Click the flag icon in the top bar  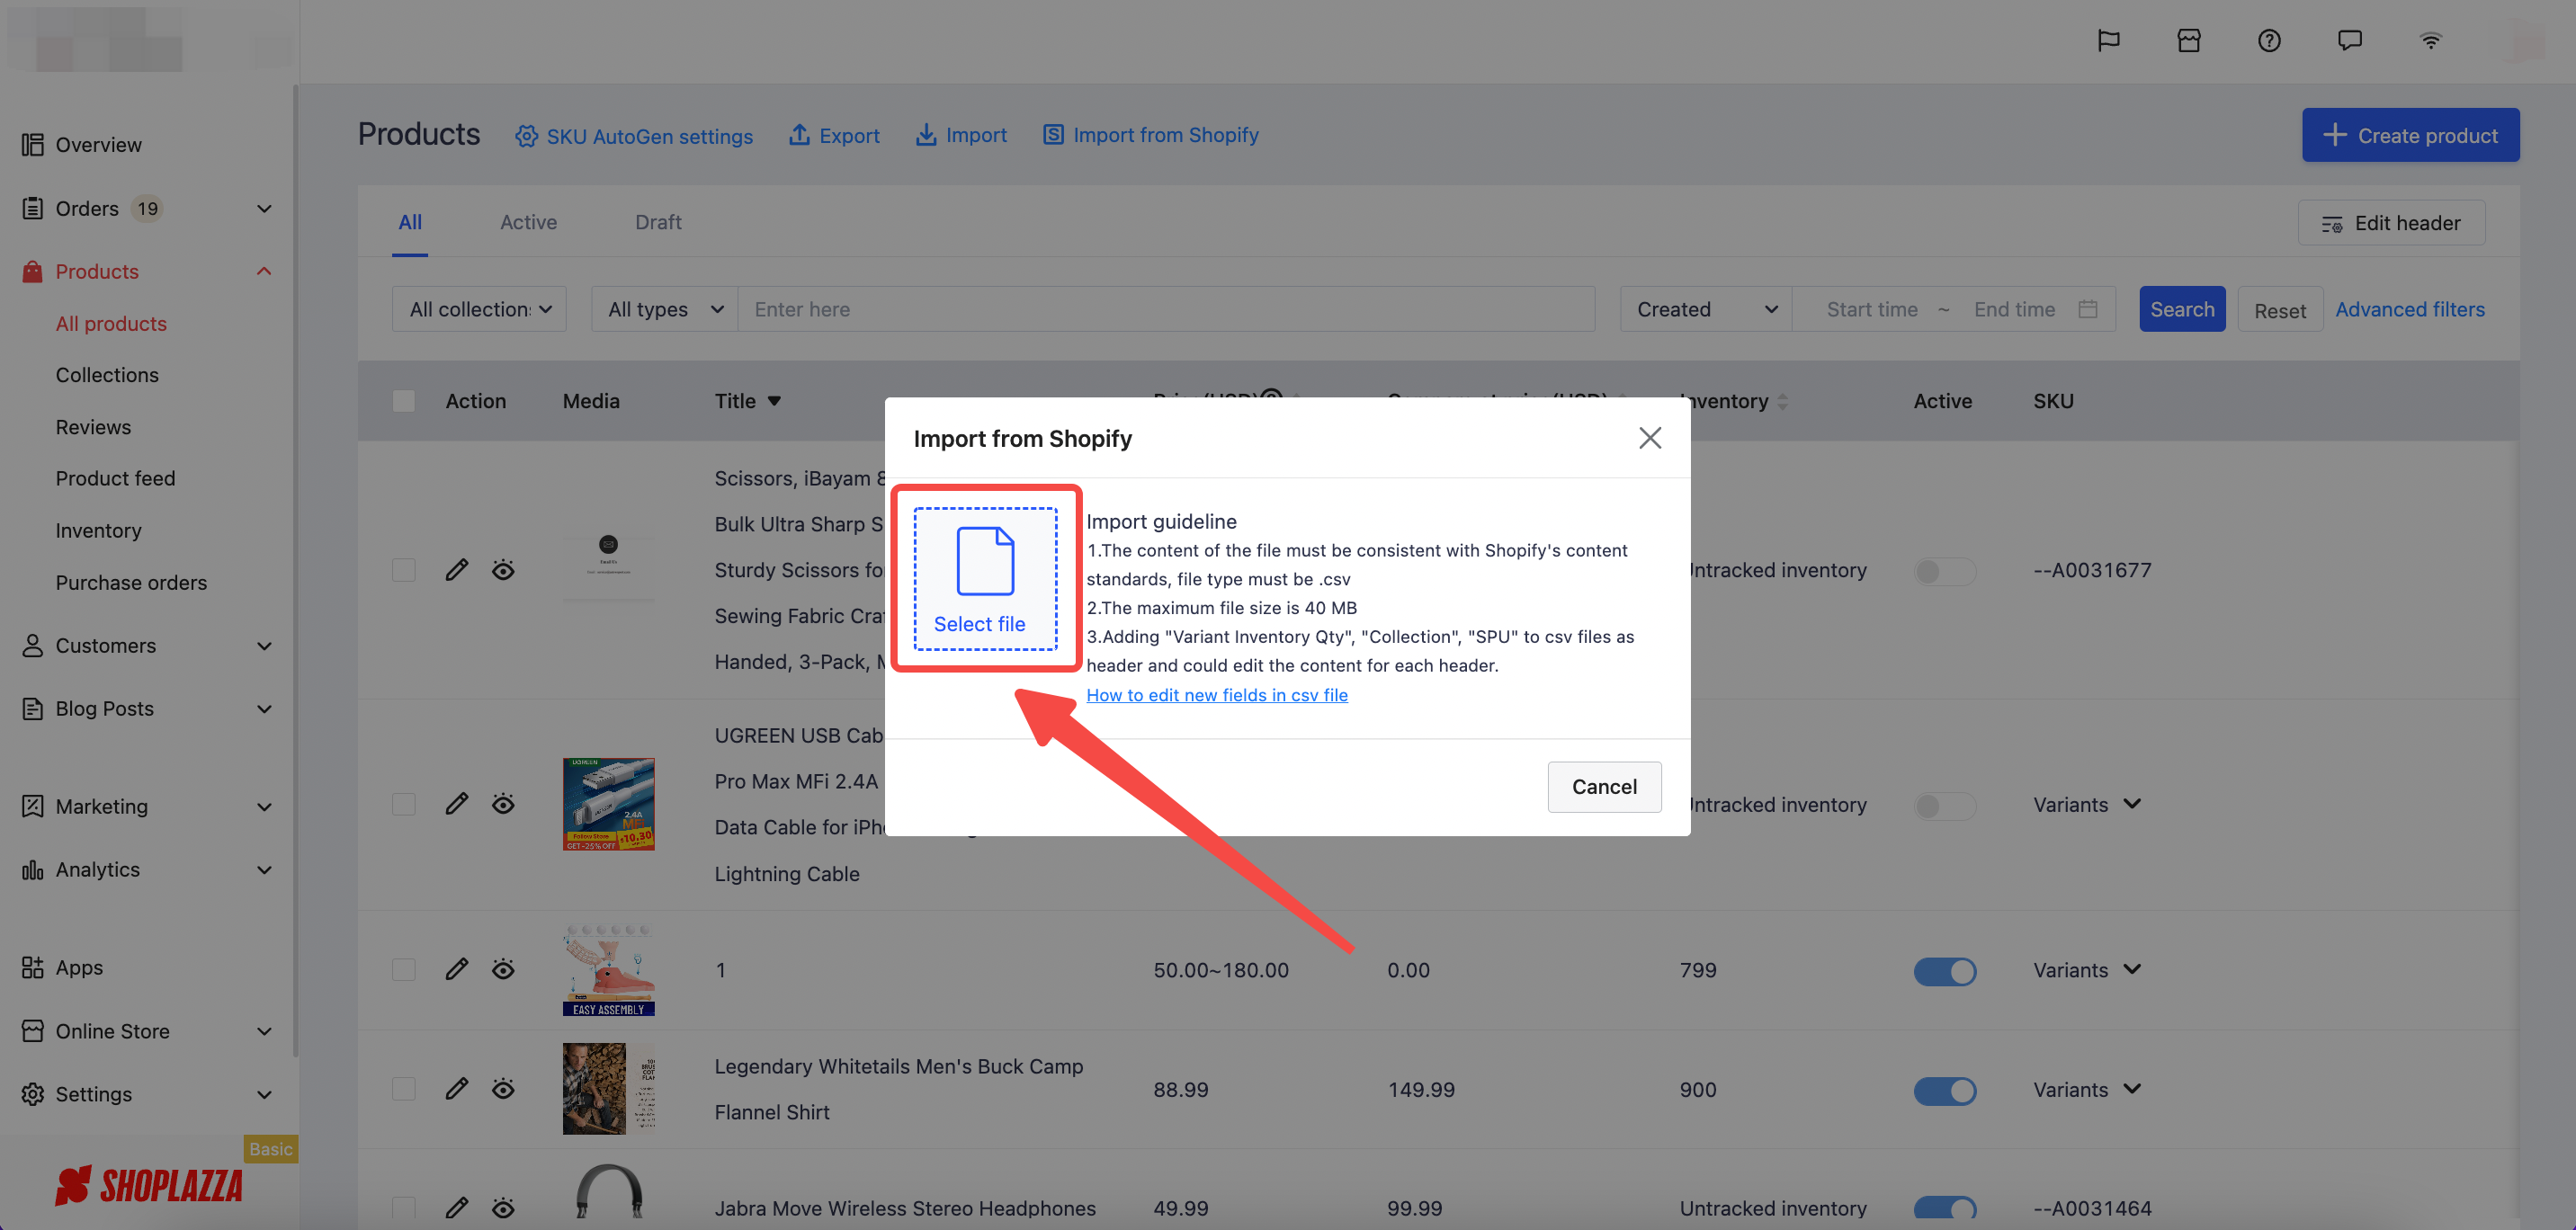click(2108, 41)
